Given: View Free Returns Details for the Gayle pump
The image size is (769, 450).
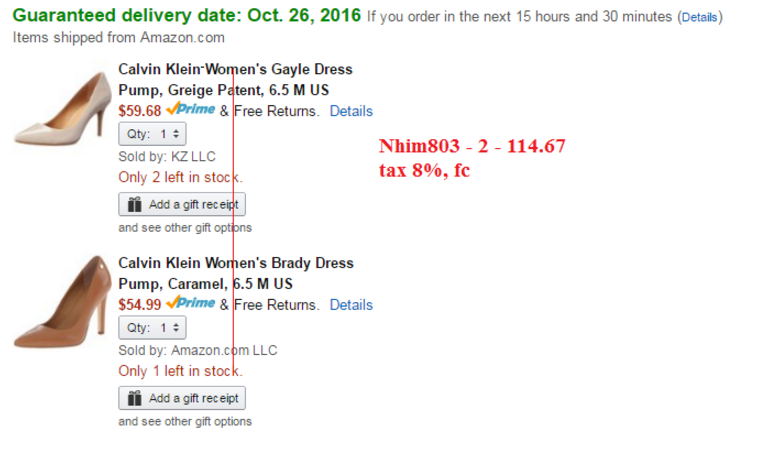Looking at the screenshot, I should 351,111.
